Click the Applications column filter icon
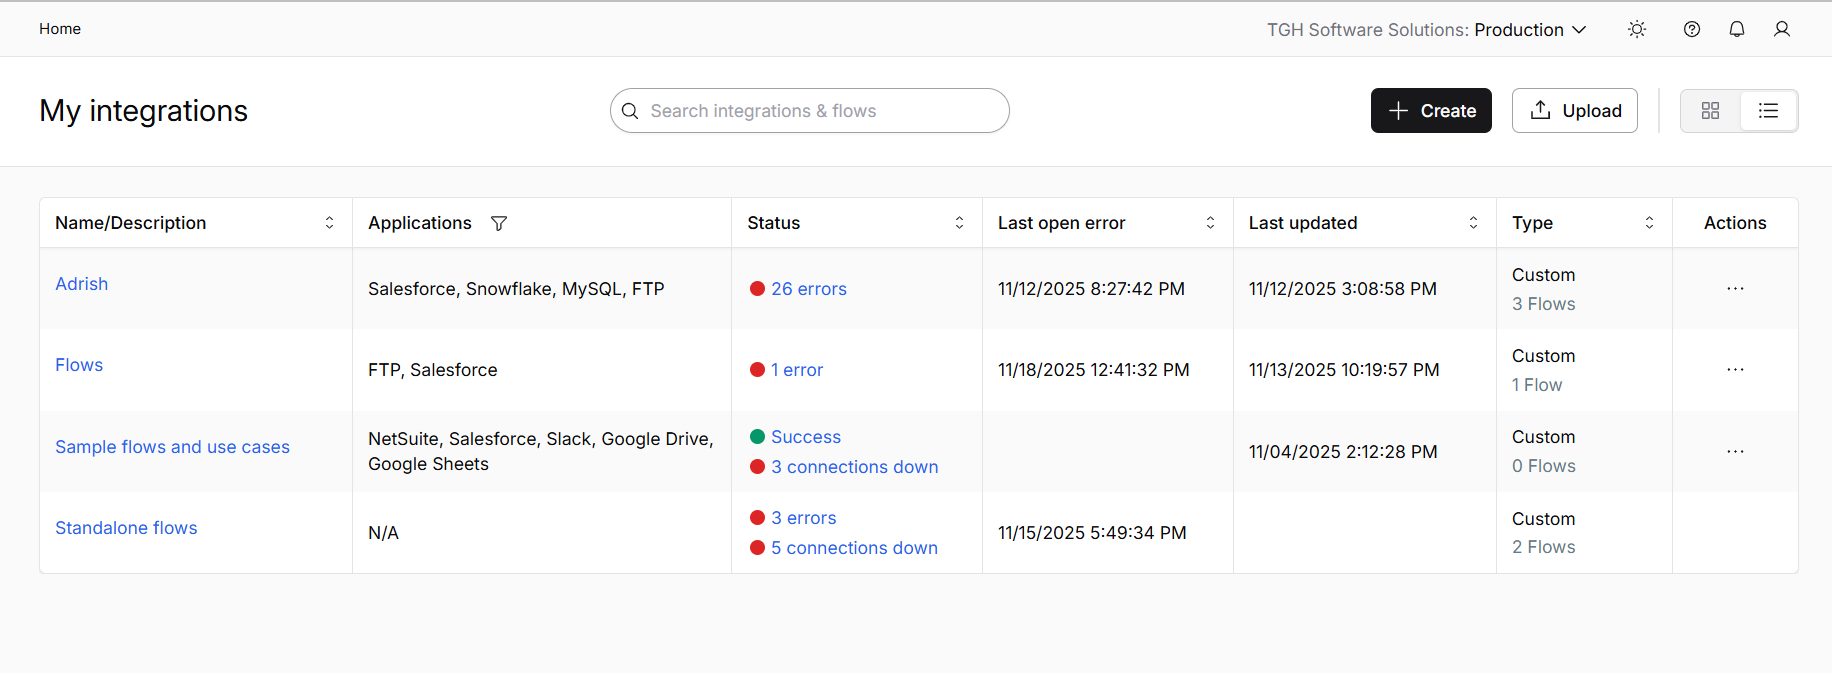The image size is (1832, 673). (x=499, y=223)
